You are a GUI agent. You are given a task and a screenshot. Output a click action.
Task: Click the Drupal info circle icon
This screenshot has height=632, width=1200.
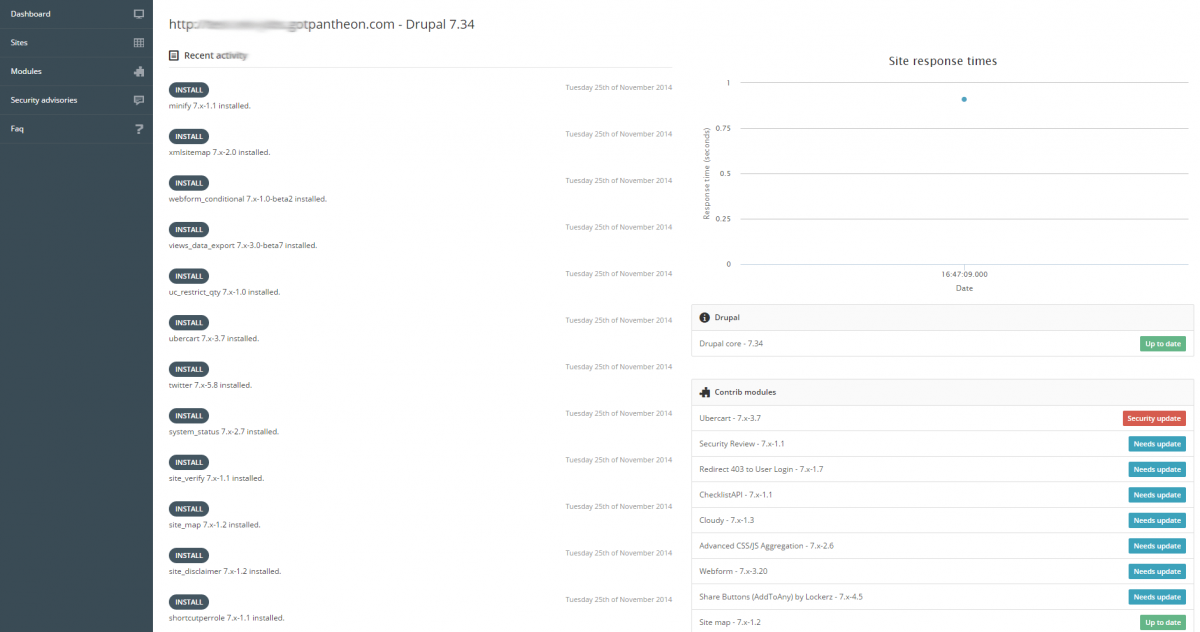705,317
